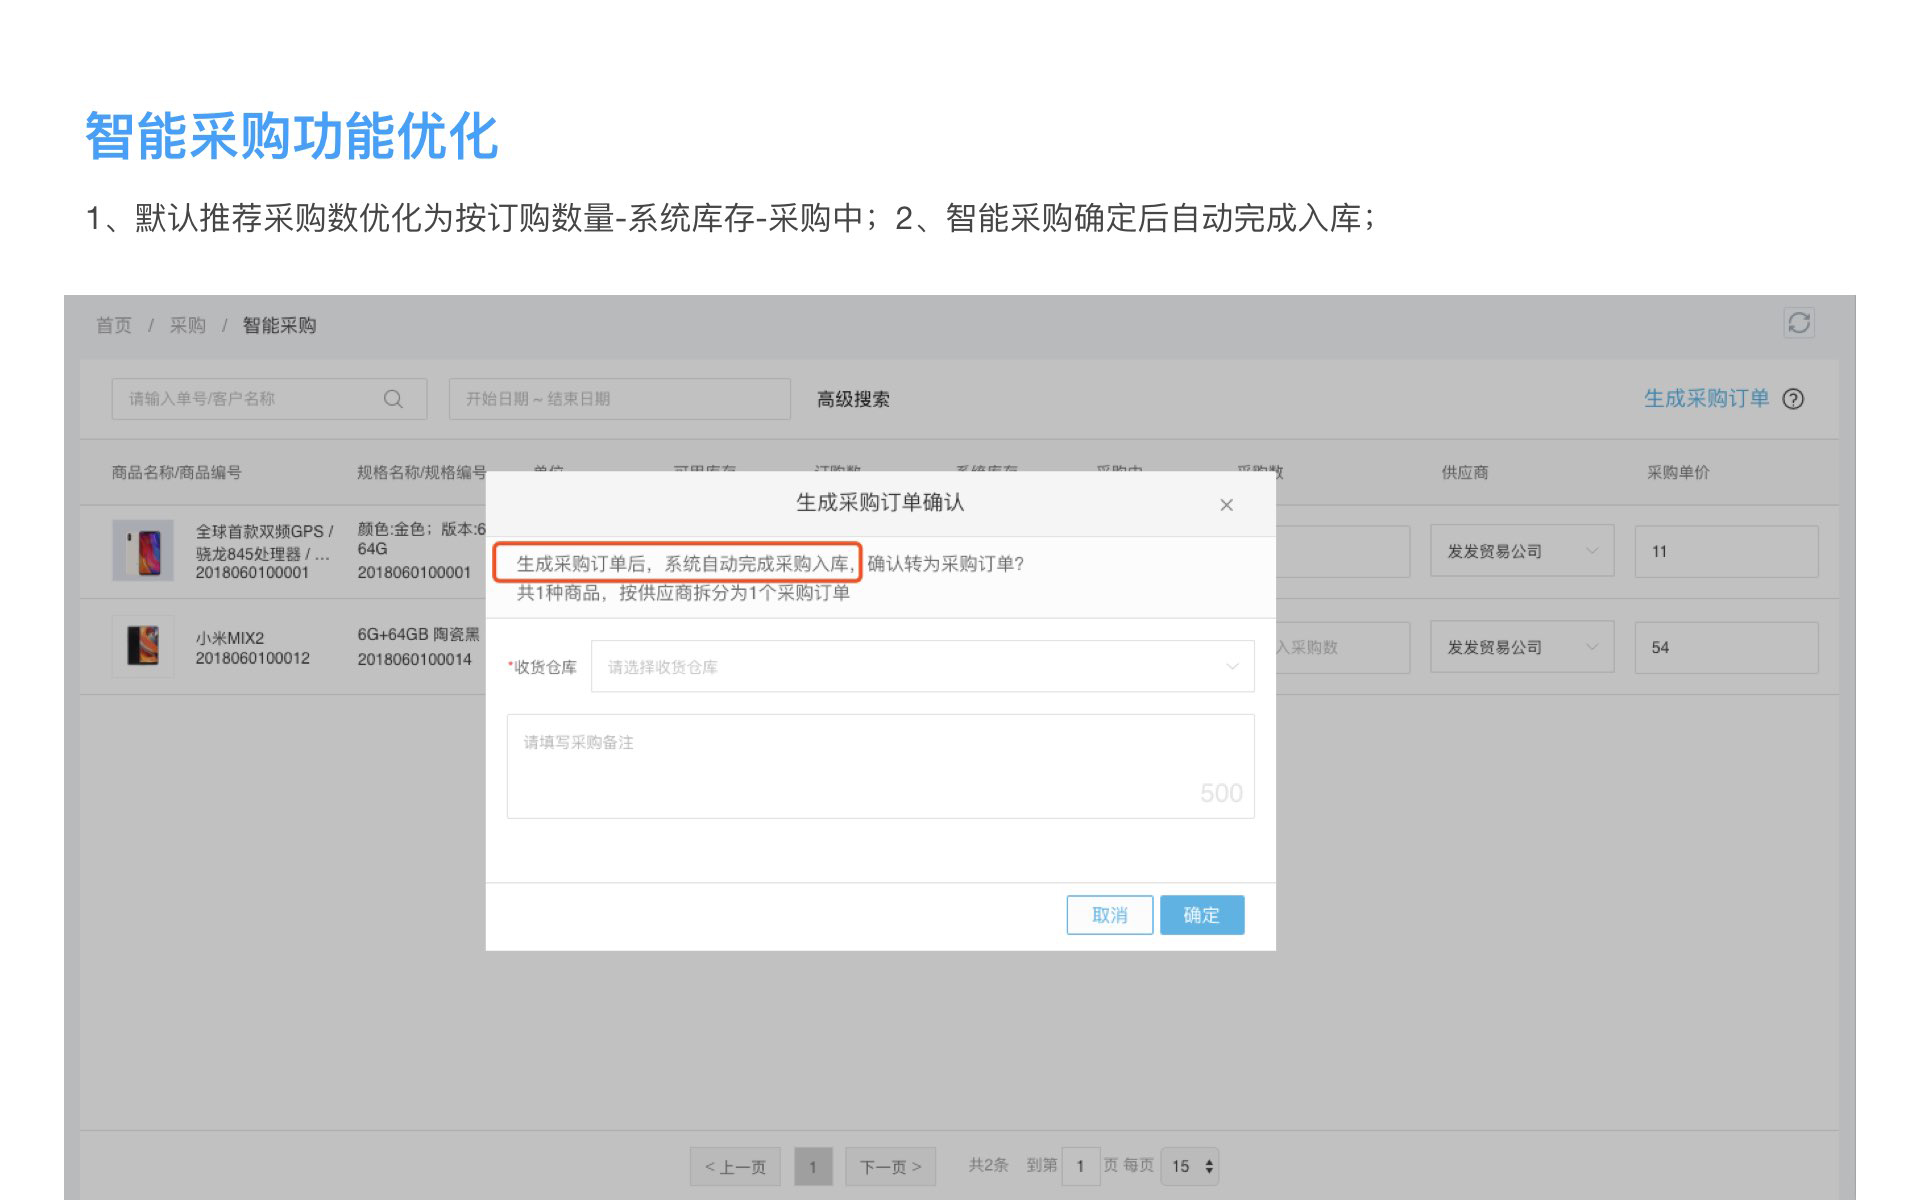
Task: Click the refresh icon at top right
Action: click(1798, 323)
